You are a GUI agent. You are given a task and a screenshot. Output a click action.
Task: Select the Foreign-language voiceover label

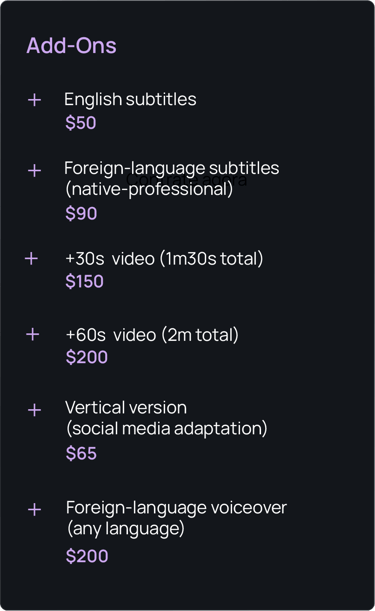pos(176,508)
